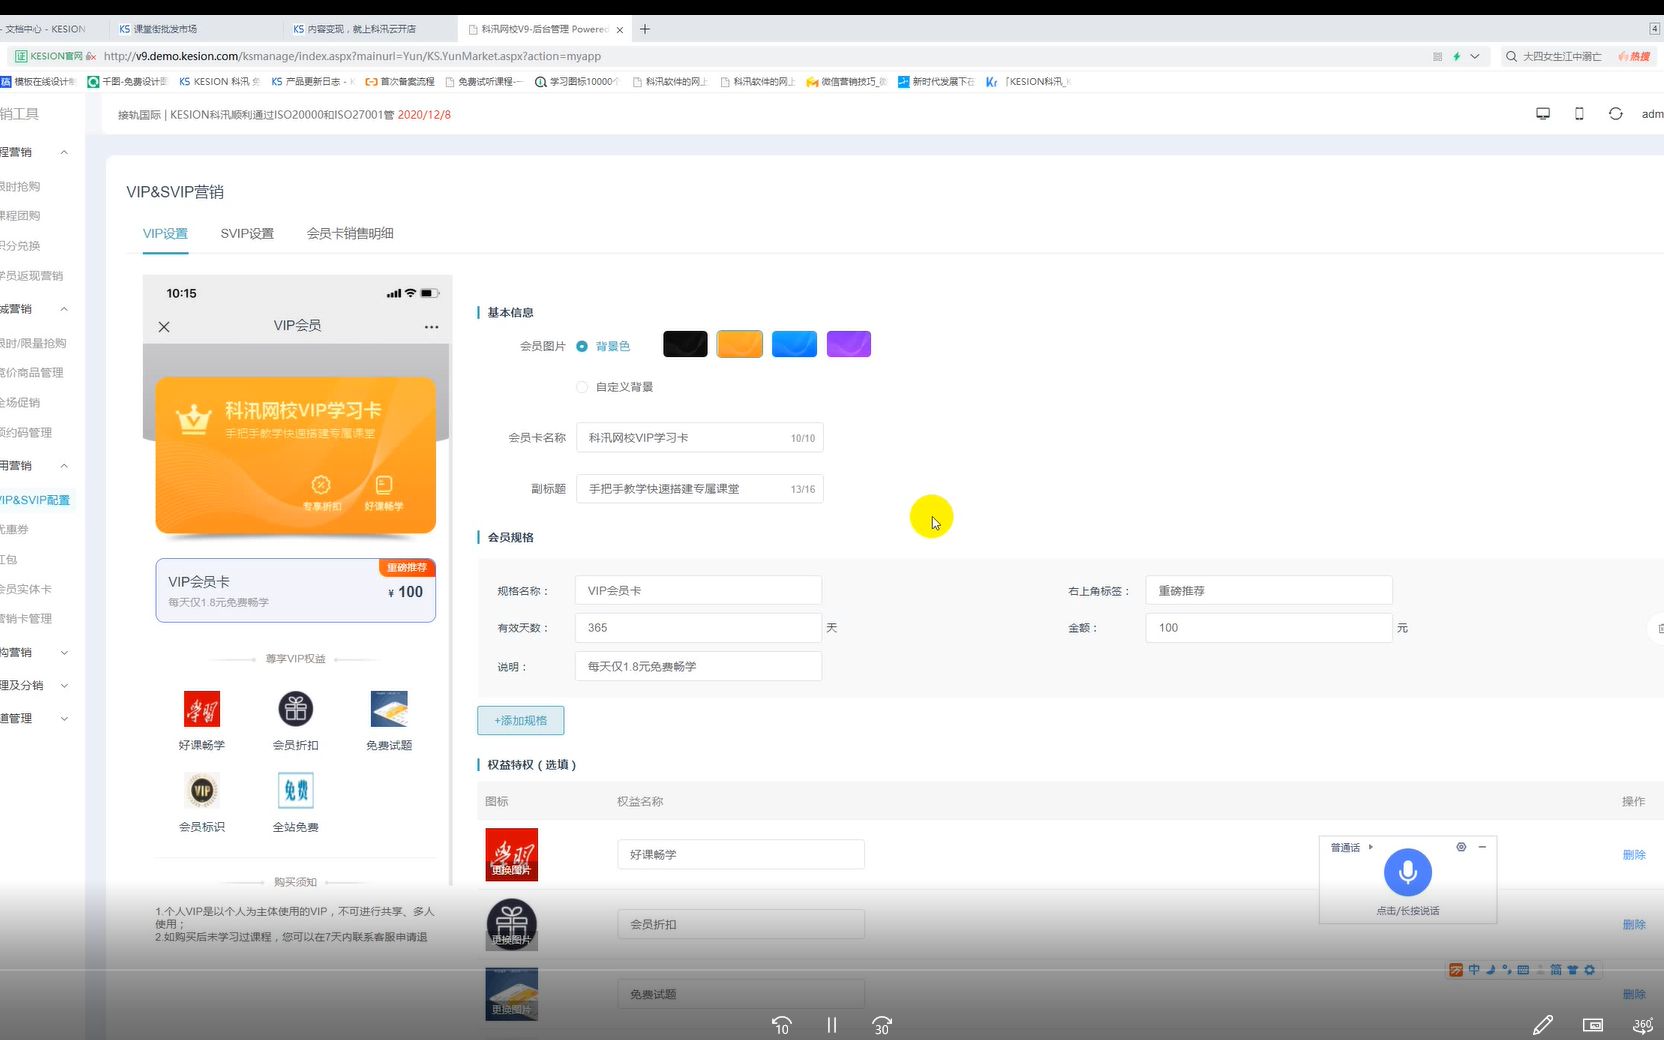Click the blue microphone voice input button
1664x1040 pixels.
1407,873
